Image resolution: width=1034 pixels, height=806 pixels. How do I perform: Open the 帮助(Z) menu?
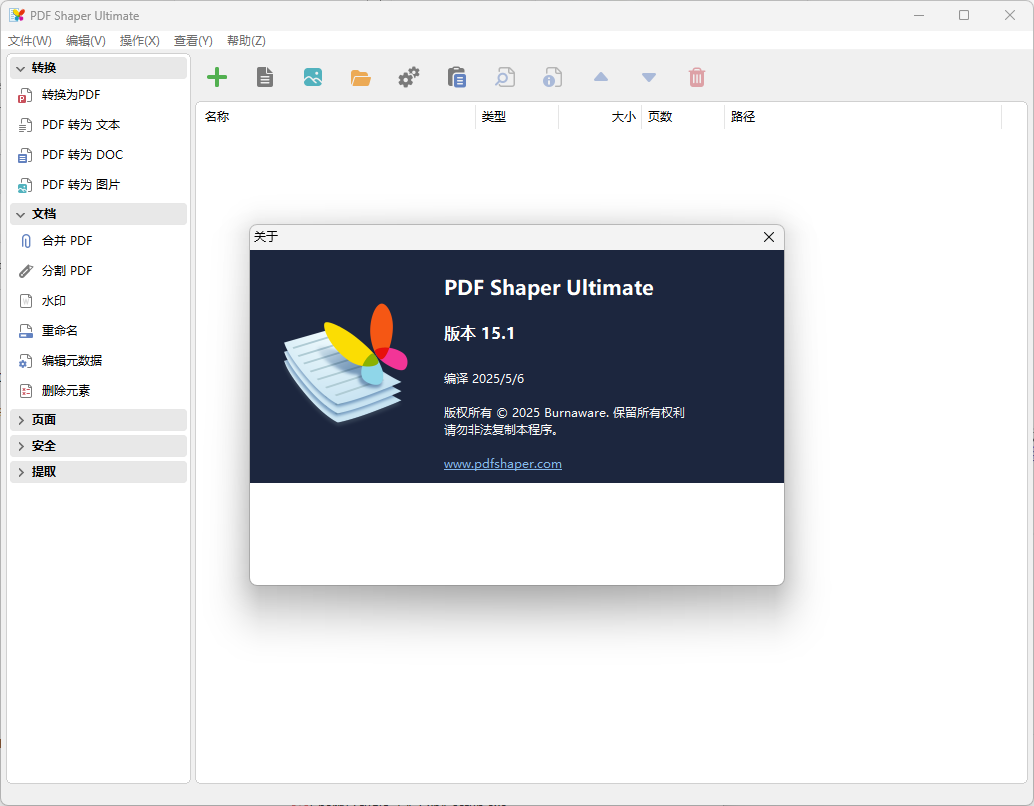click(x=246, y=41)
